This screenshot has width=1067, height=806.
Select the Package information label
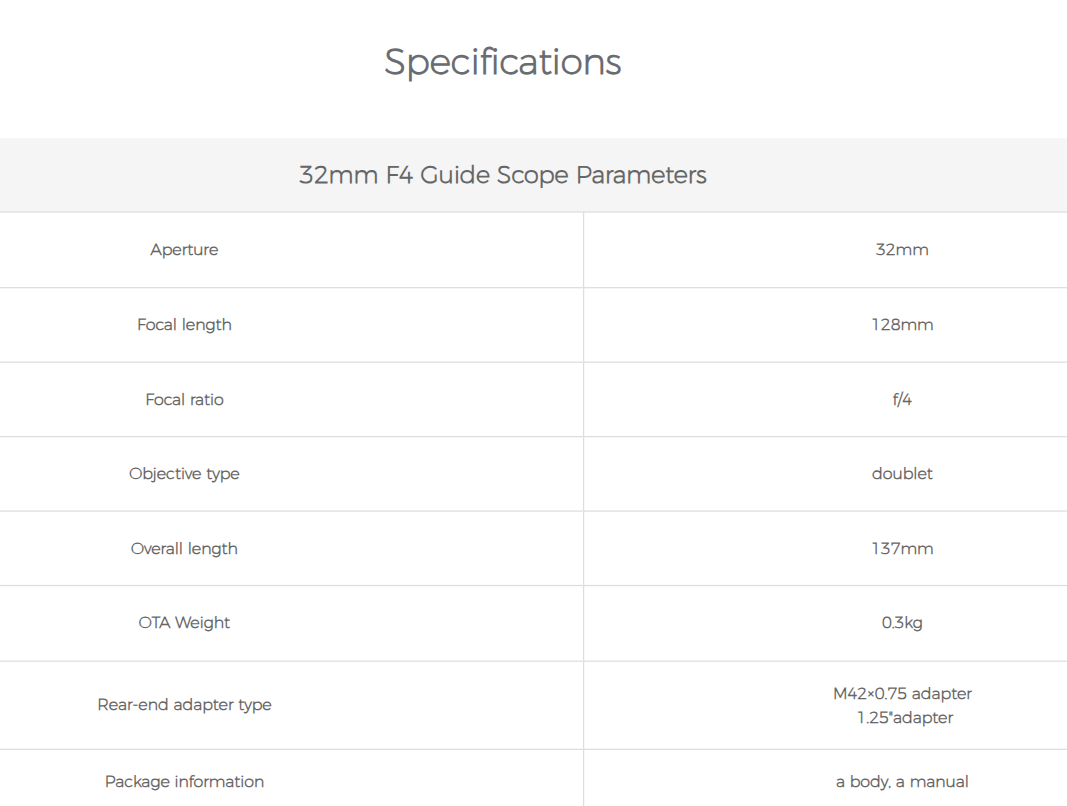click(x=184, y=782)
